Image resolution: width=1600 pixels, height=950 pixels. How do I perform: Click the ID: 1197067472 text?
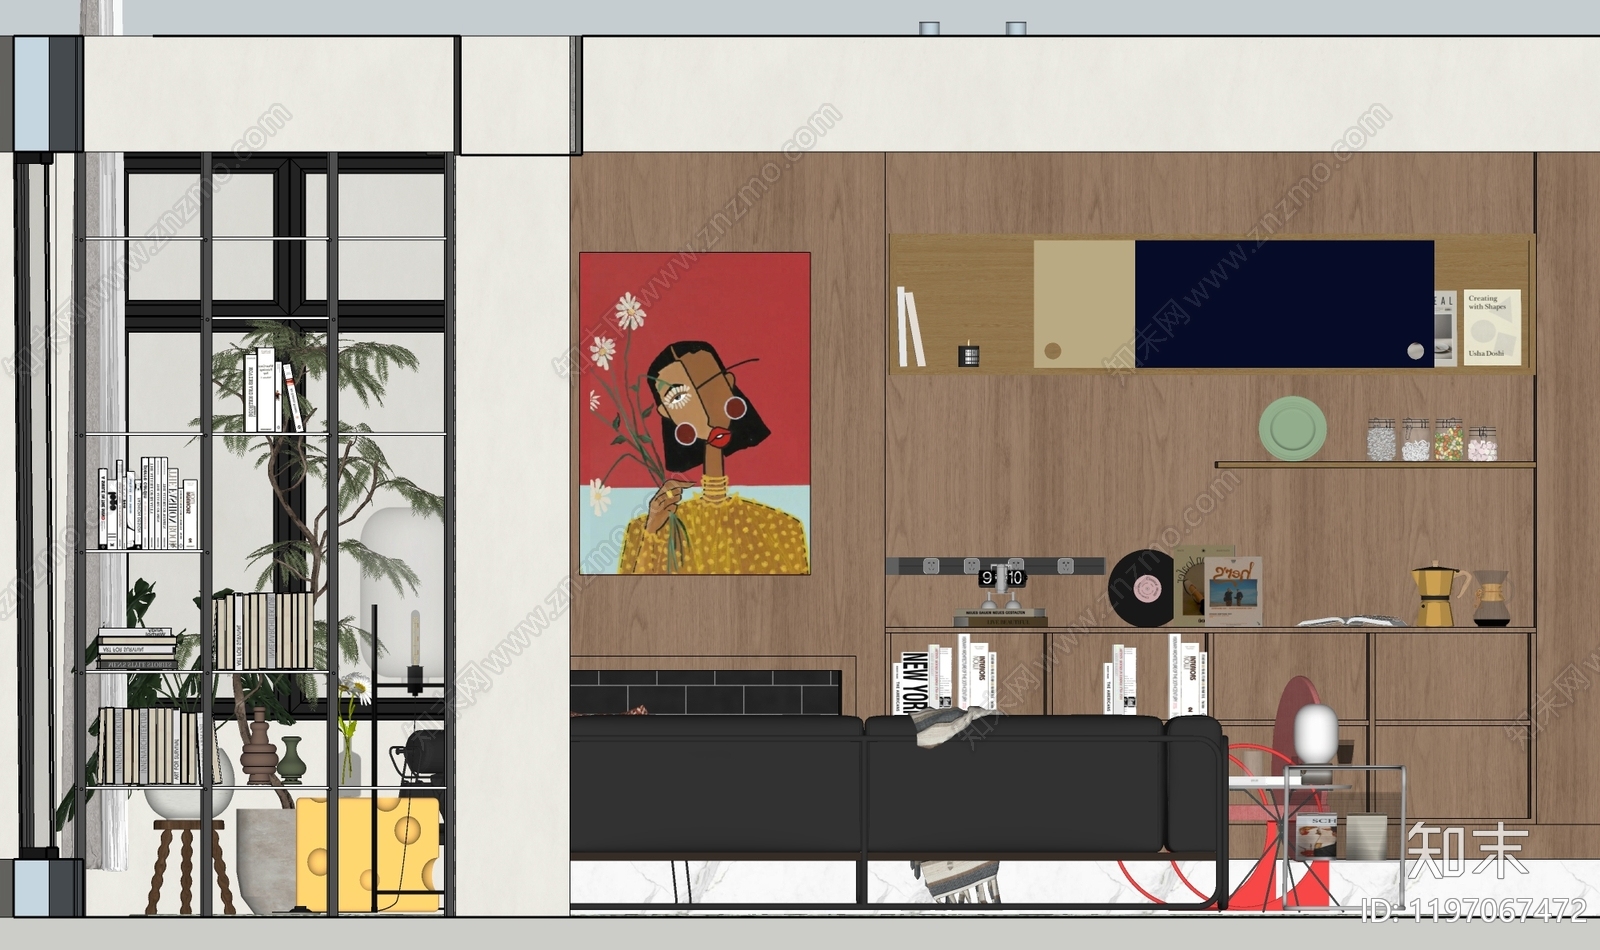pos(1474,909)
